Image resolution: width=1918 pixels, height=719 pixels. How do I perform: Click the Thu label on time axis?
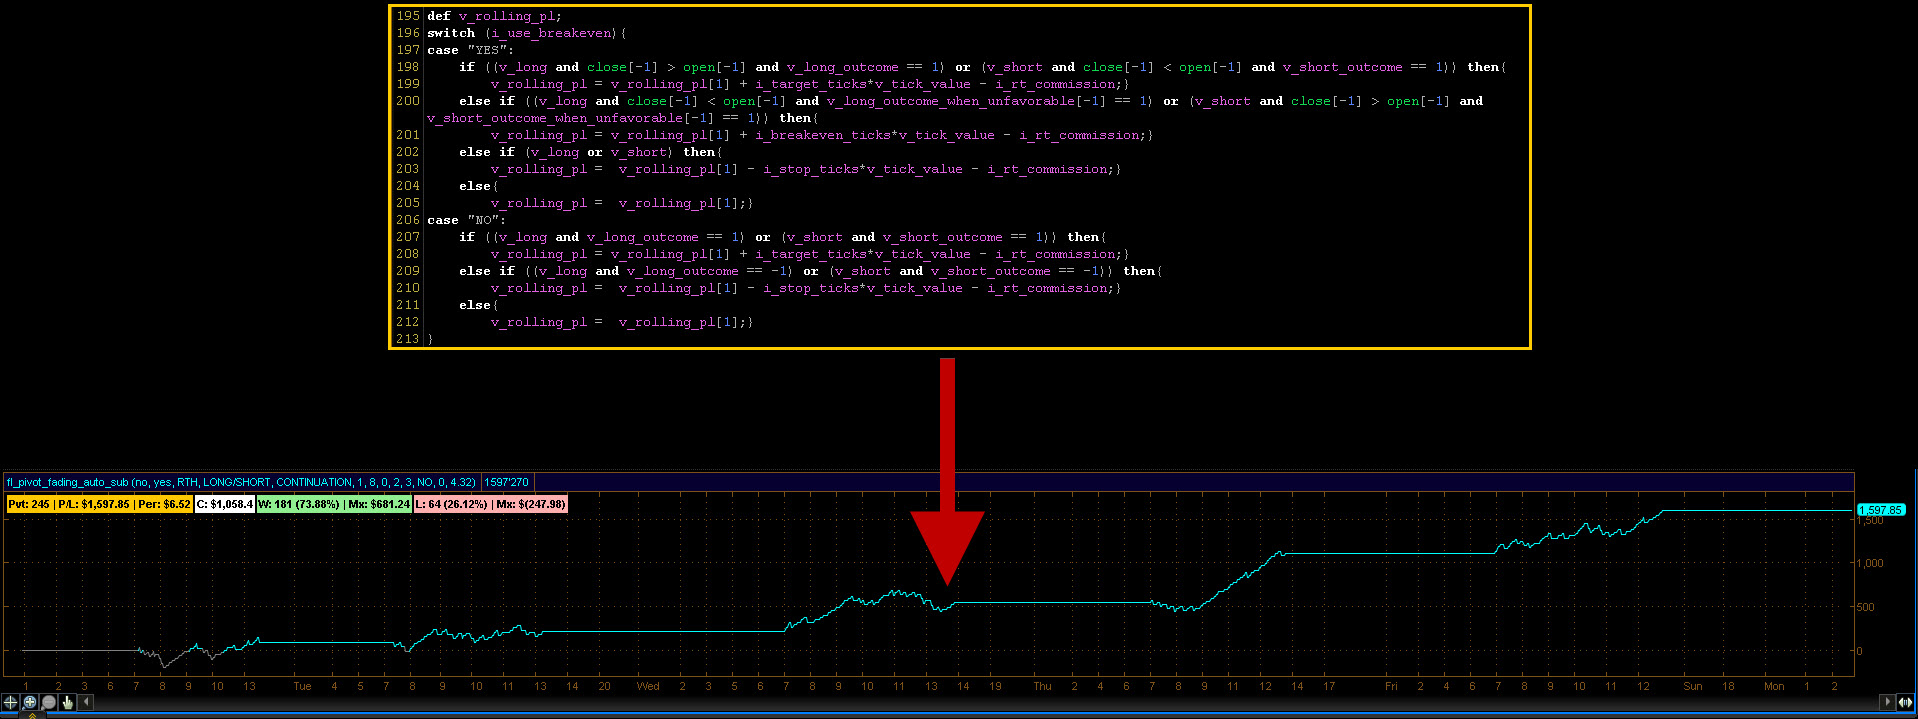click(x=1042, y=686)
